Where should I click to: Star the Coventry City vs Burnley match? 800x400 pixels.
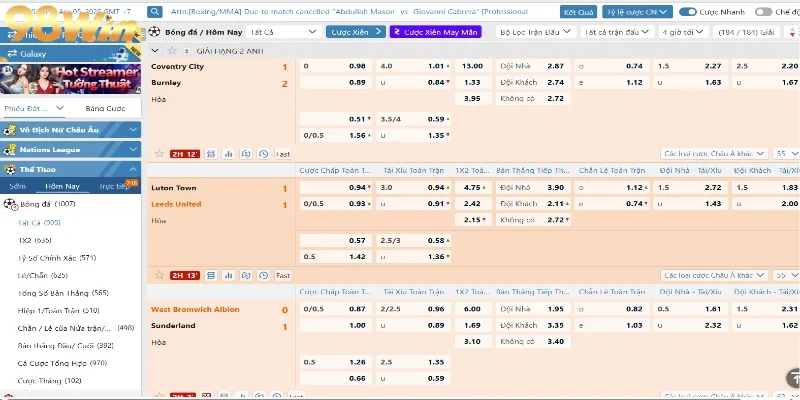[159, 154]
